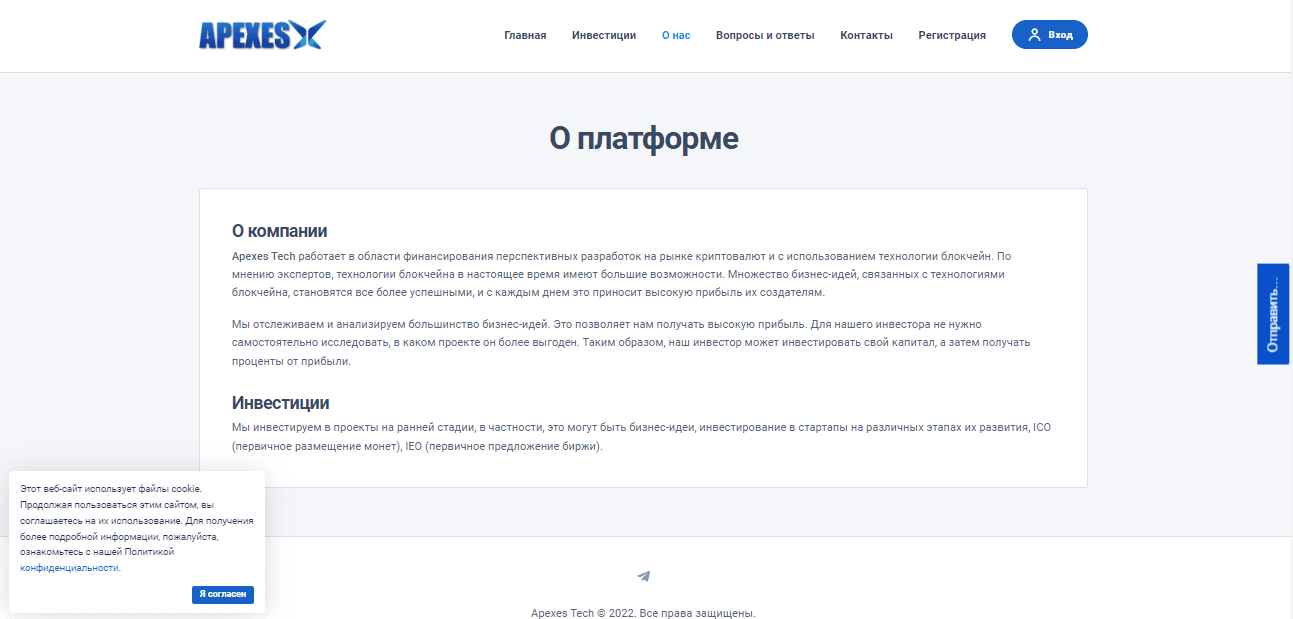Open the Вопросы и ответы page
This screenshot has width=1293, height=619.
point(766,34)
